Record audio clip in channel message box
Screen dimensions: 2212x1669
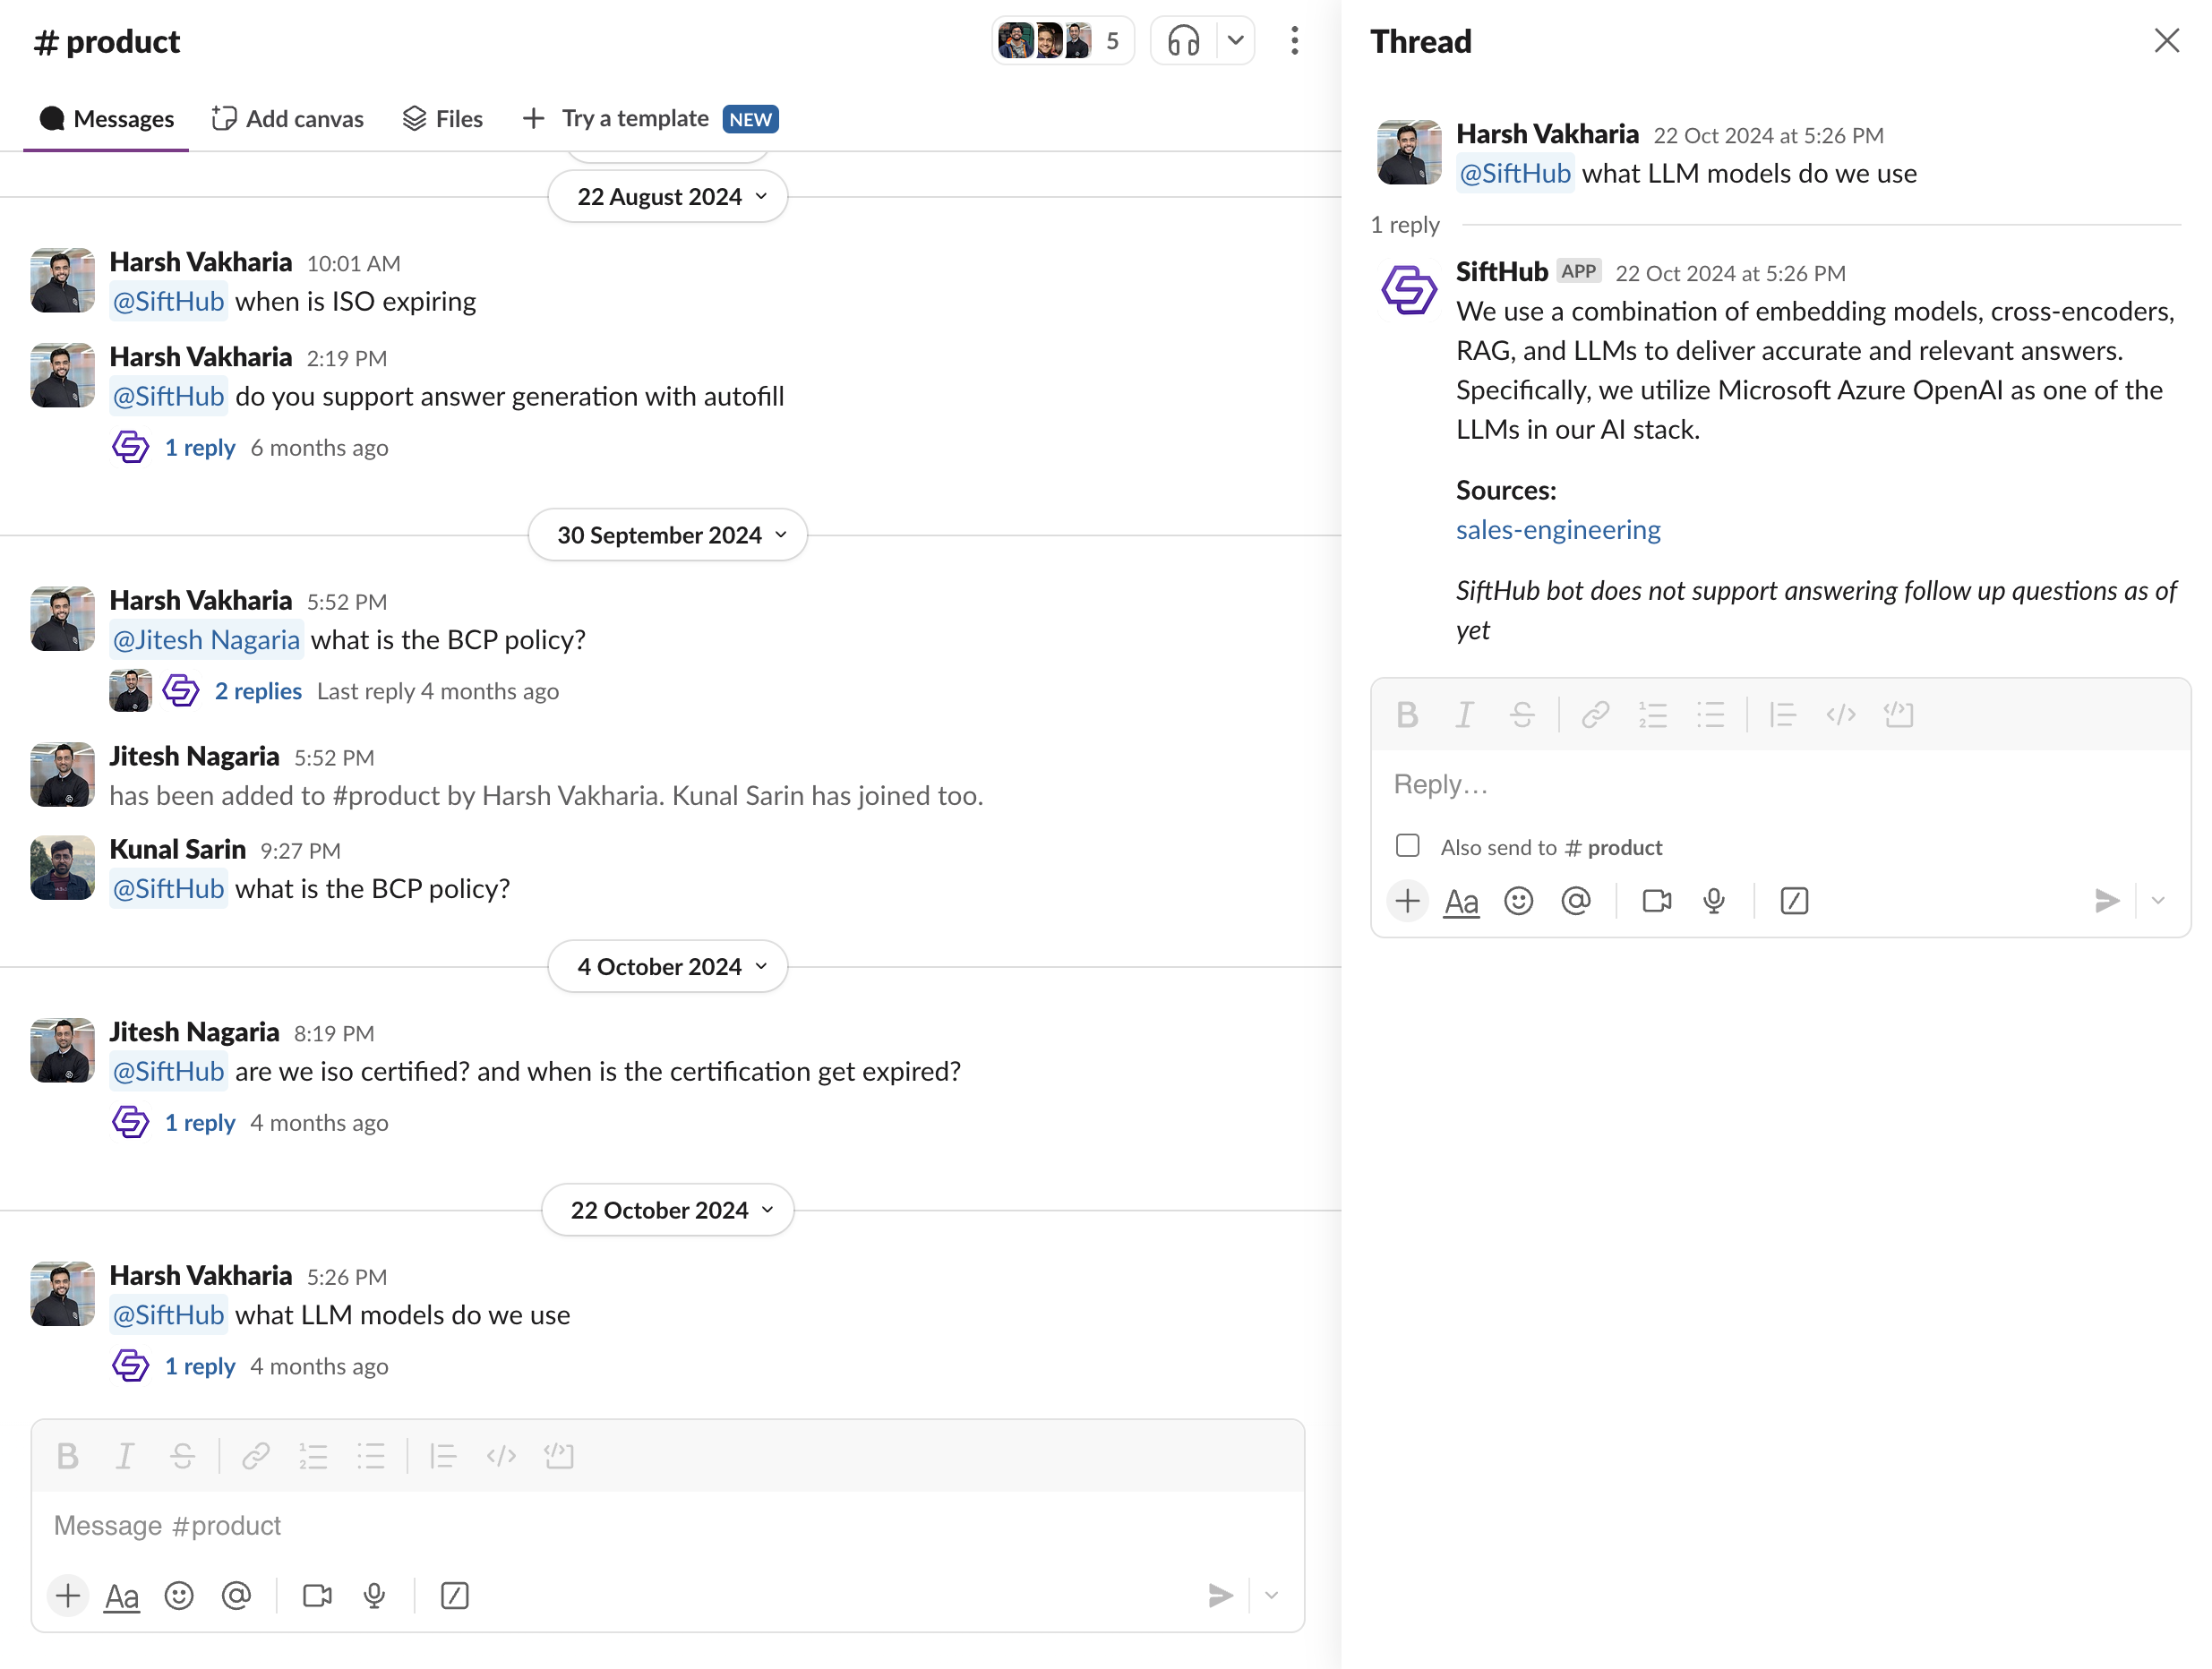pyautogui.click(x=374, y=1595)
